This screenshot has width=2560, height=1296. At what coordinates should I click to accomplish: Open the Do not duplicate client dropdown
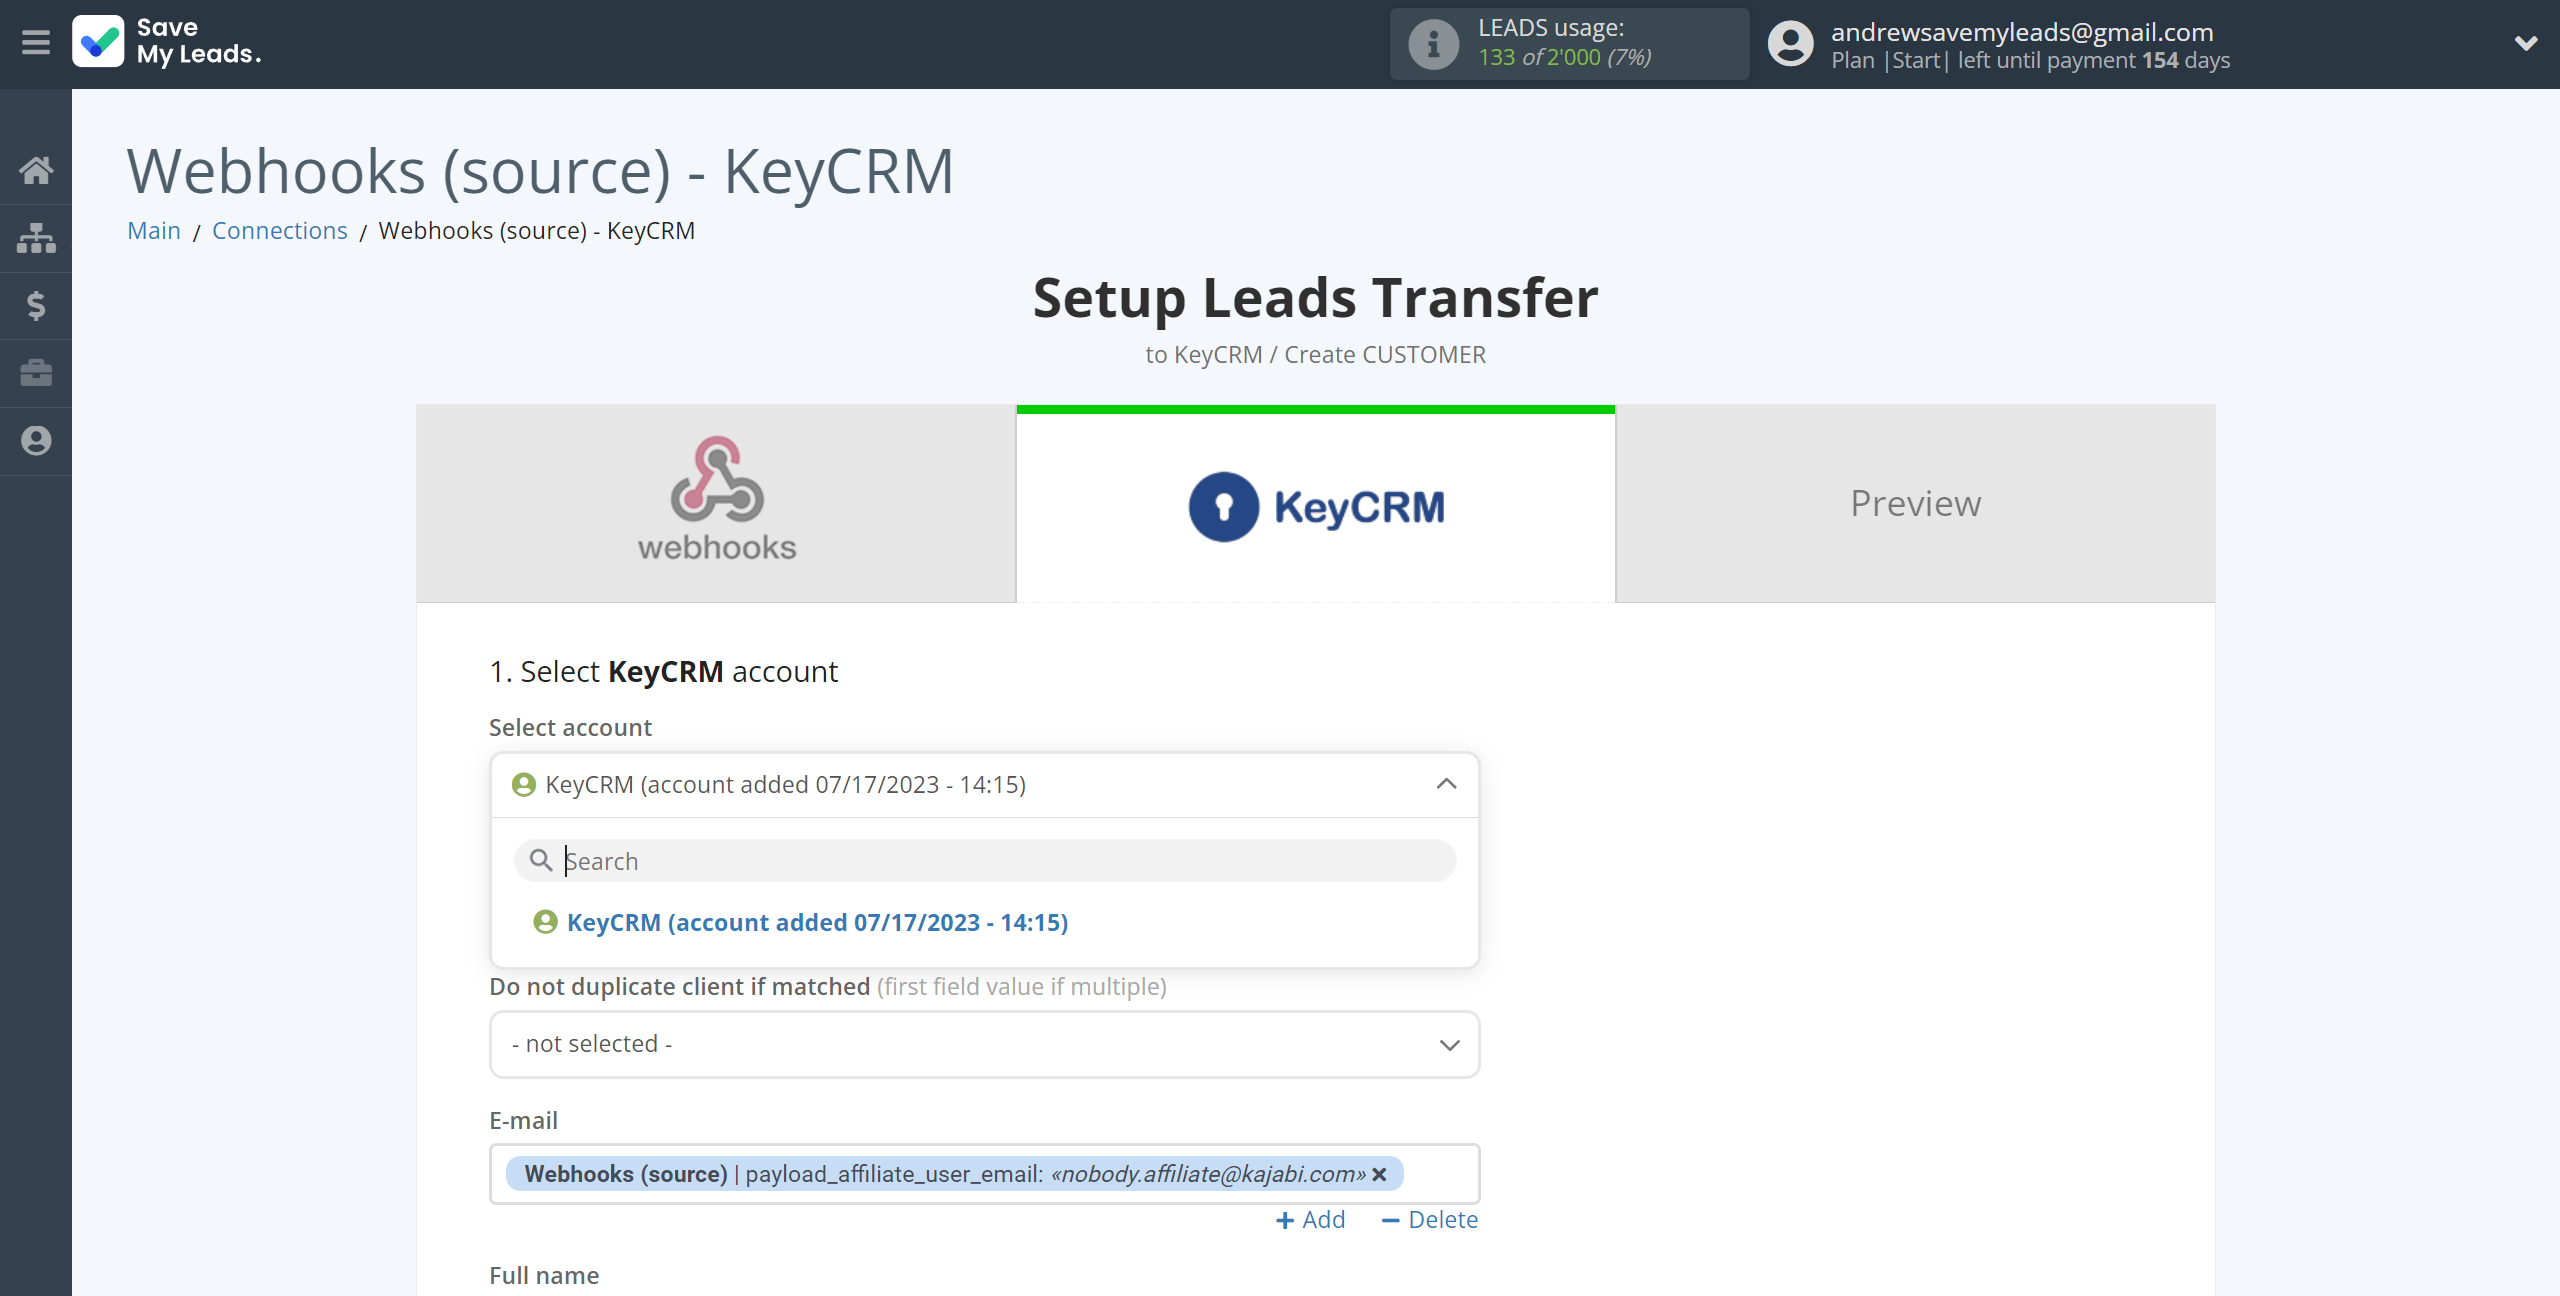984,1044
